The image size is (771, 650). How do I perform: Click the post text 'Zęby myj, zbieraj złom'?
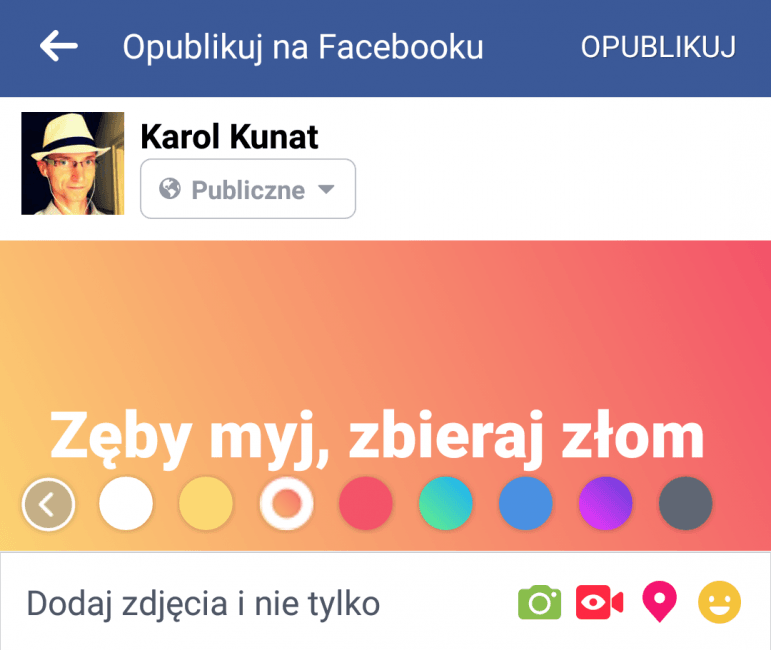tap(377, 437)
